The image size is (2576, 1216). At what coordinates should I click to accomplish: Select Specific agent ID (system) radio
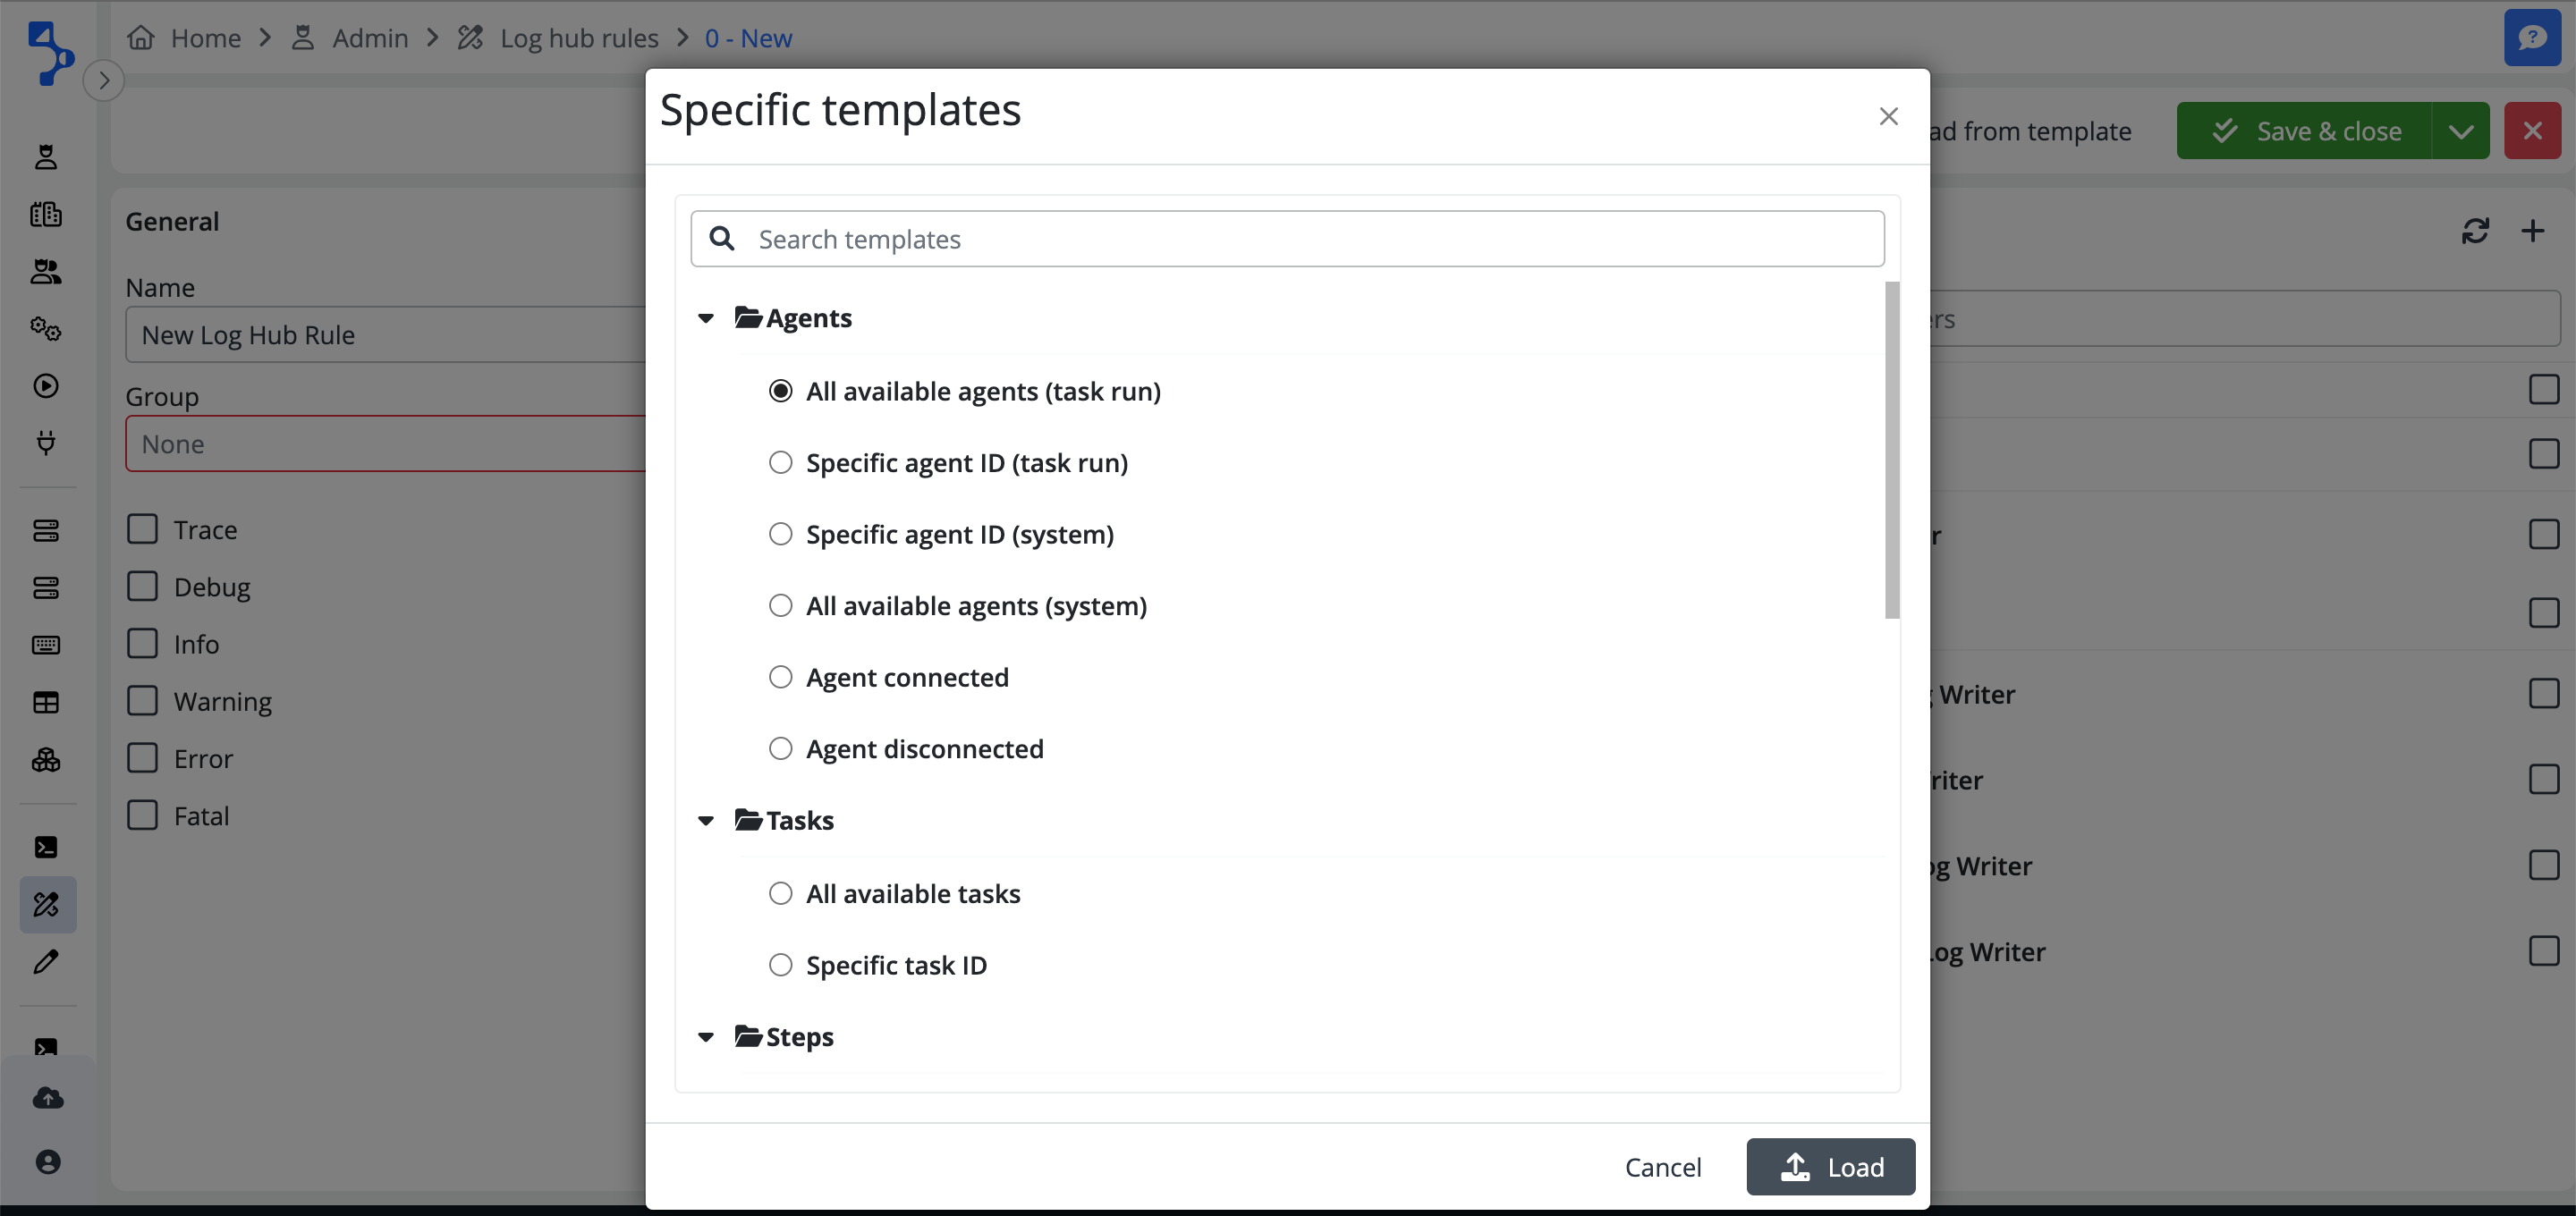click(x=780, y=534)
